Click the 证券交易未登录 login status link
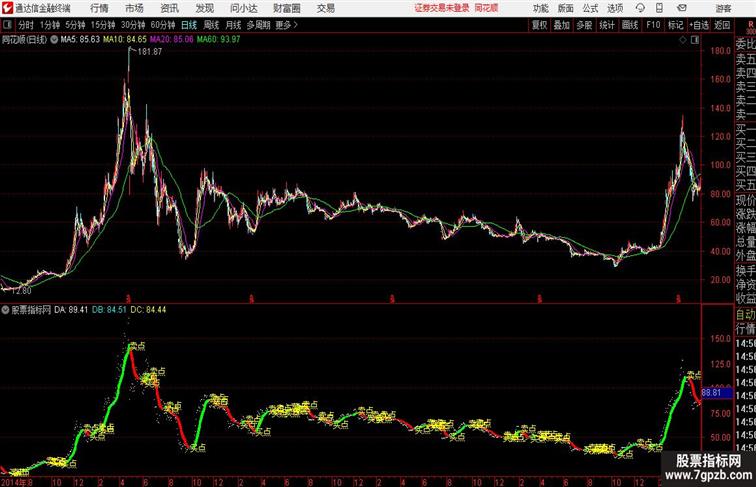The width and height of the screenshot is (756, 487). (442, 8)
